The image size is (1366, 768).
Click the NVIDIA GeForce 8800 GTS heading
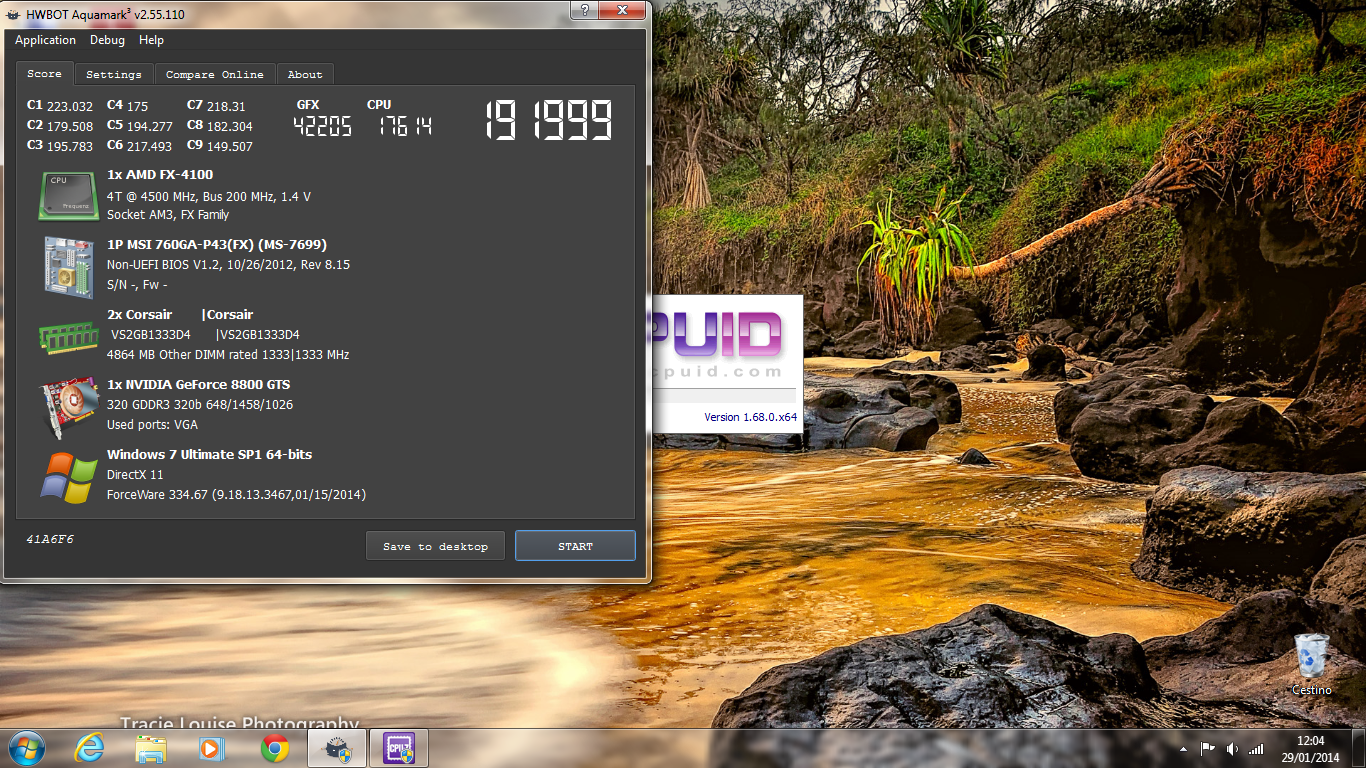(x=199, y=385)
